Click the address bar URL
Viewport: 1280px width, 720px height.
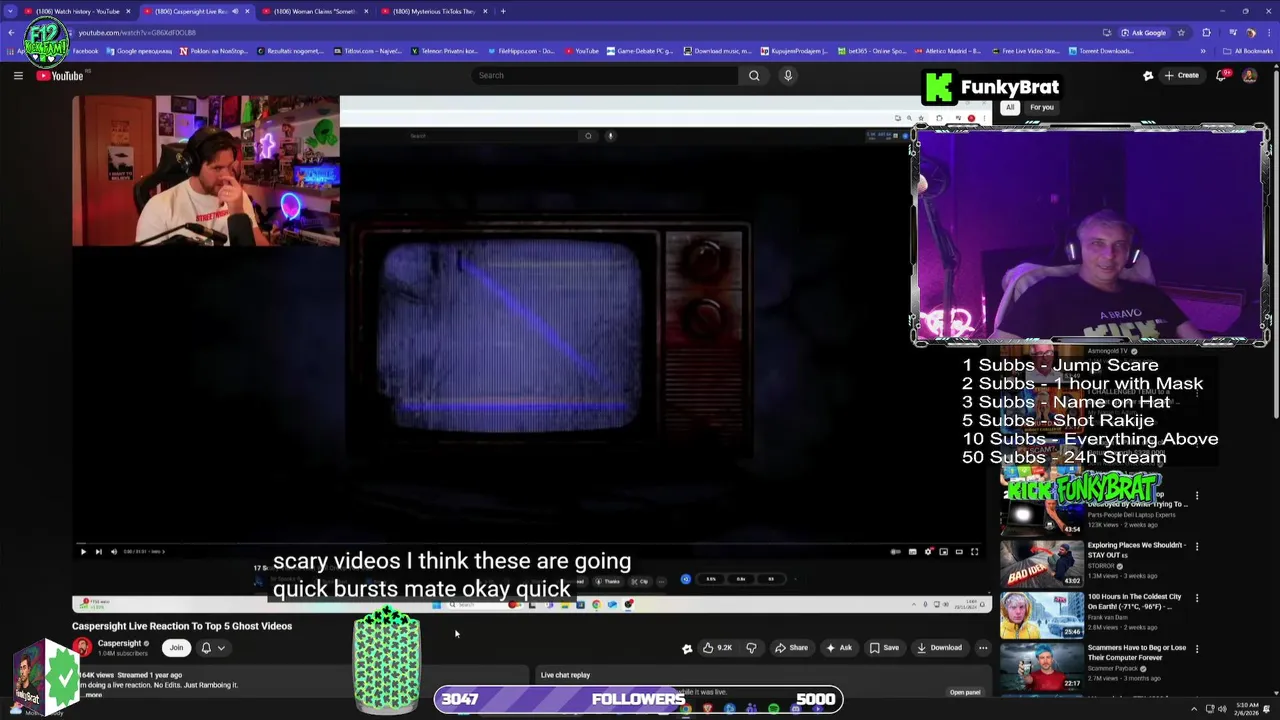(x=137, y=32)
